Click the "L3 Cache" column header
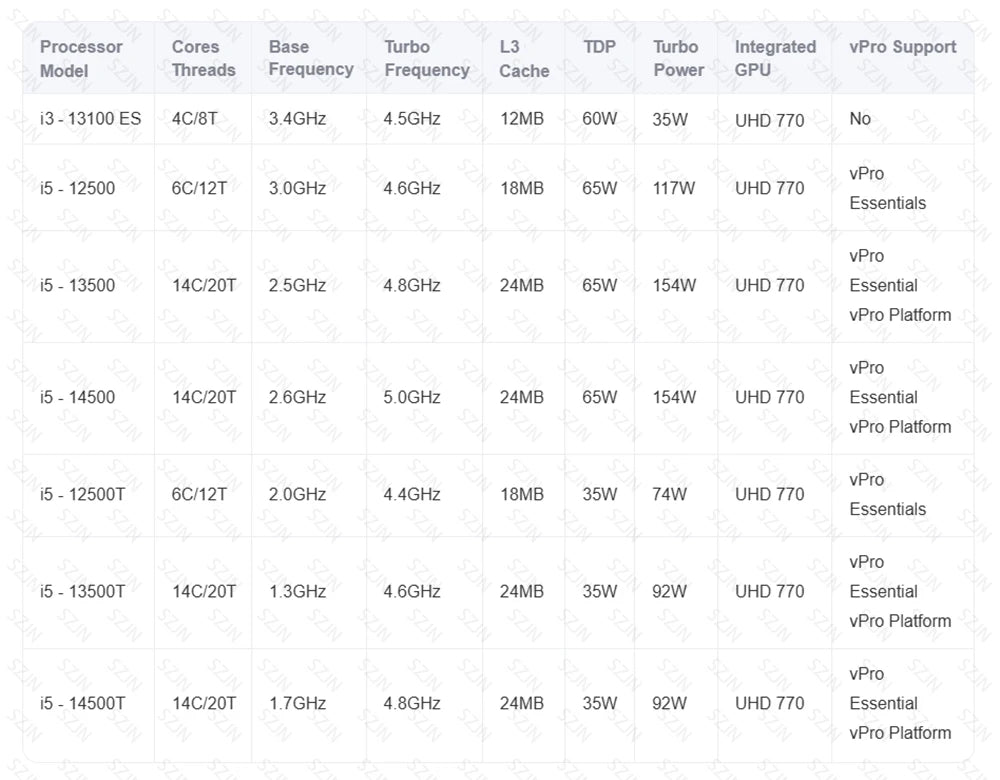This screenshot has width=1000, height=780. [524, 58]
